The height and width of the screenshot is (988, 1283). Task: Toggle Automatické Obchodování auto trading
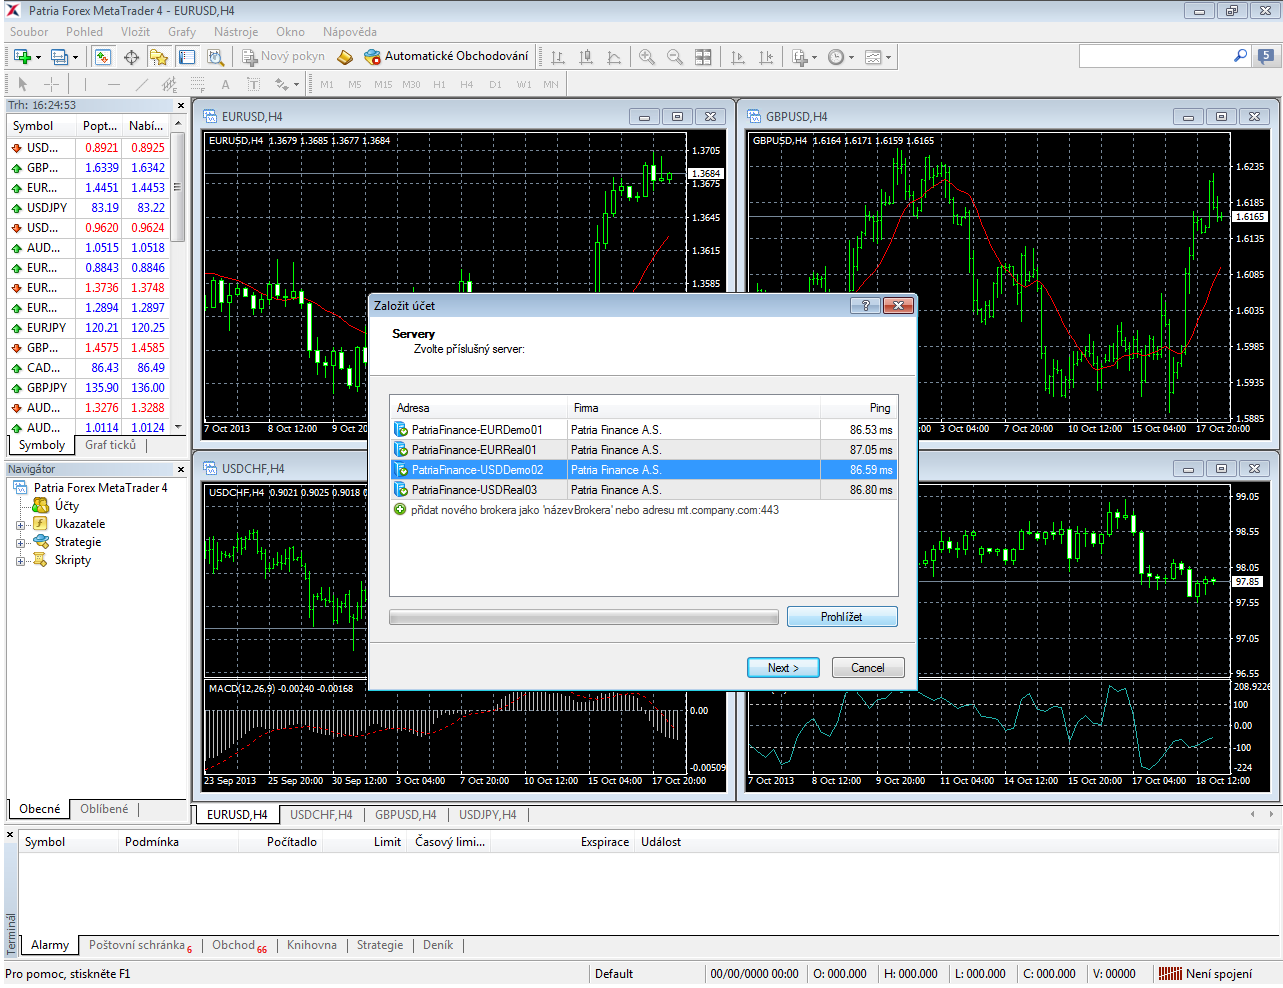(446, 56)
